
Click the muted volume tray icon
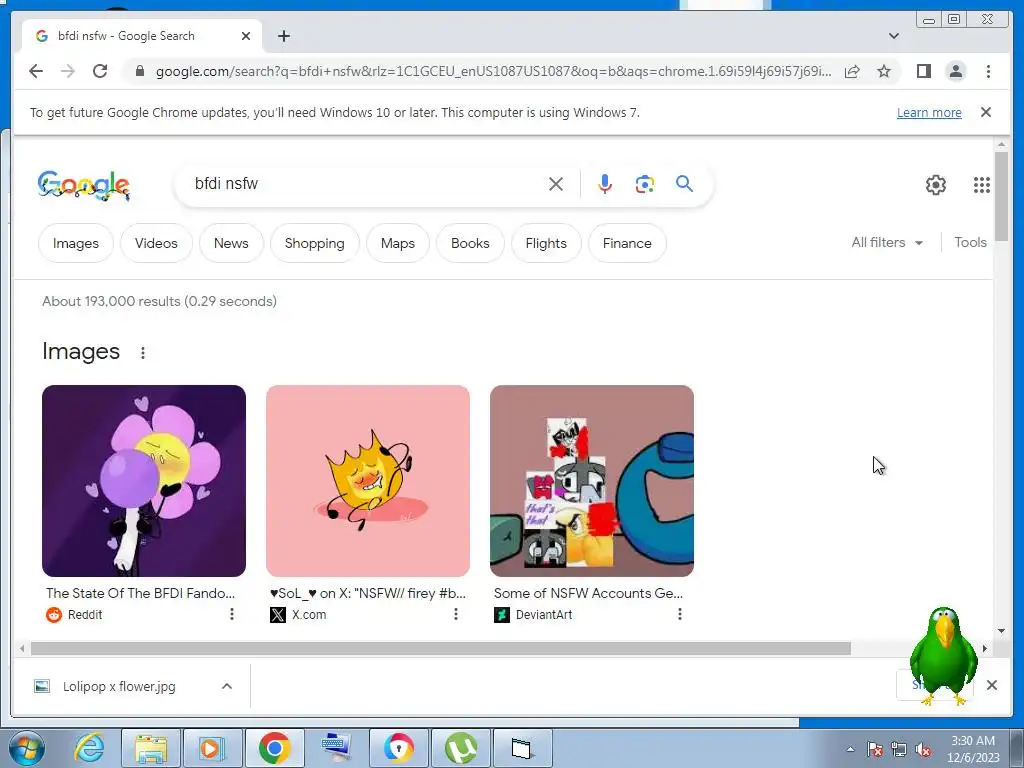[x=923, y=749]
